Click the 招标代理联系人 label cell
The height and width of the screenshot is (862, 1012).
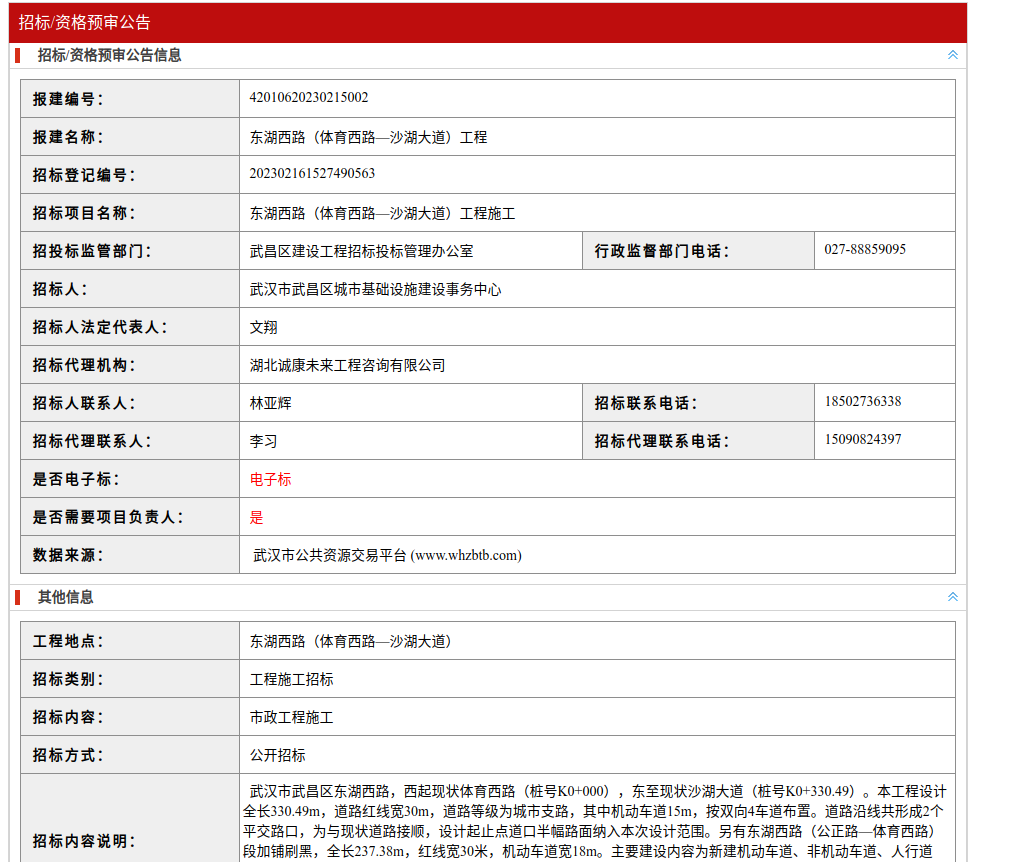[130, 441]
